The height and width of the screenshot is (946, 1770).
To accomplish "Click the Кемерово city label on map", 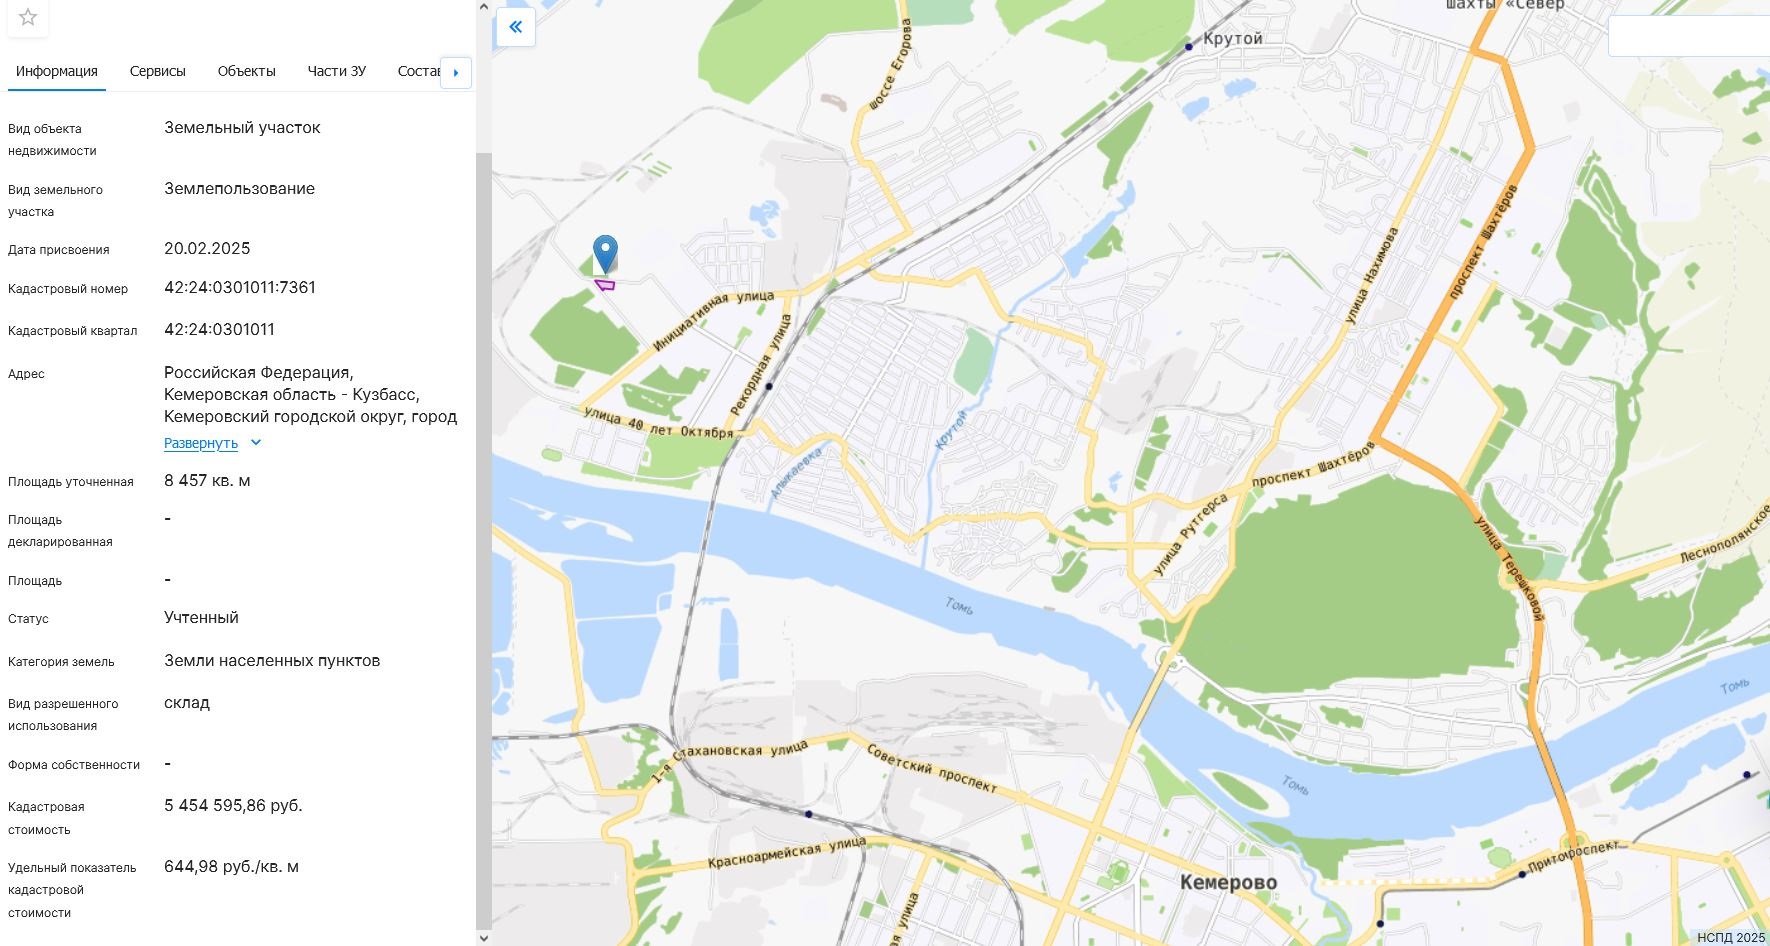I will (1228, 882).
